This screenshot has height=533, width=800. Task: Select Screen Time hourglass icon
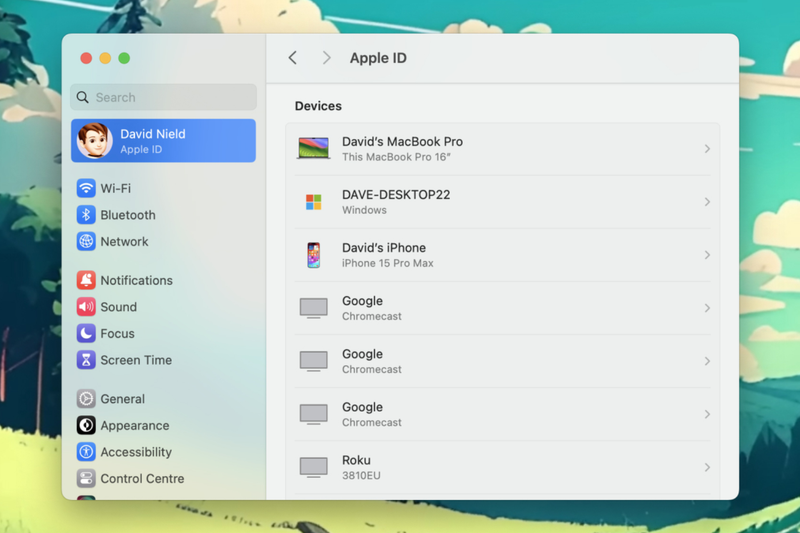click(x=86, y=360)
